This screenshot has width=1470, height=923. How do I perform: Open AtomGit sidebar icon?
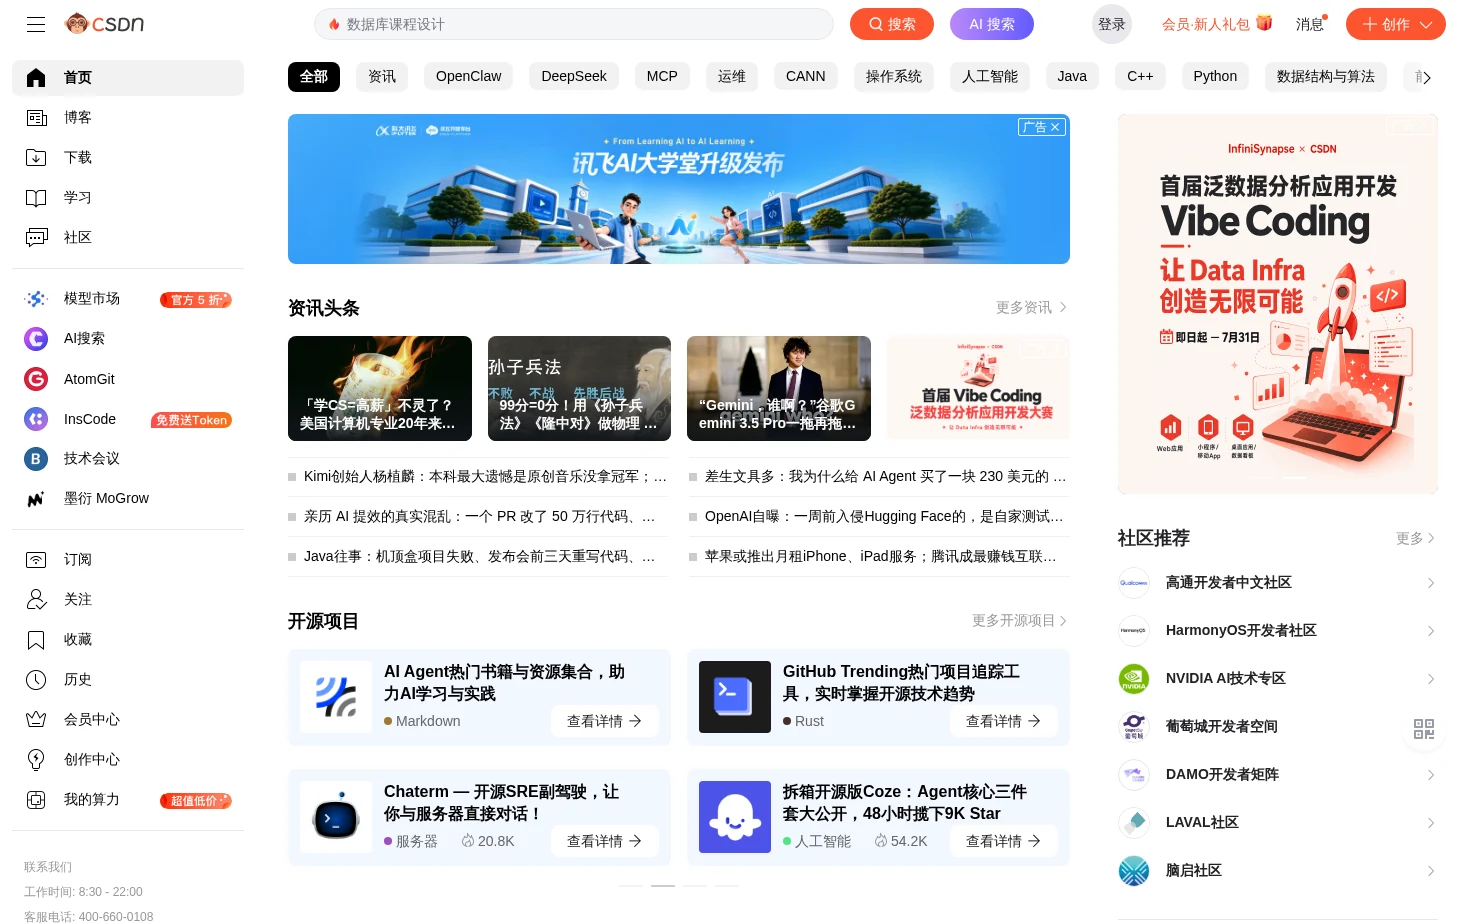pyautogui.click(x=36, y=379)
